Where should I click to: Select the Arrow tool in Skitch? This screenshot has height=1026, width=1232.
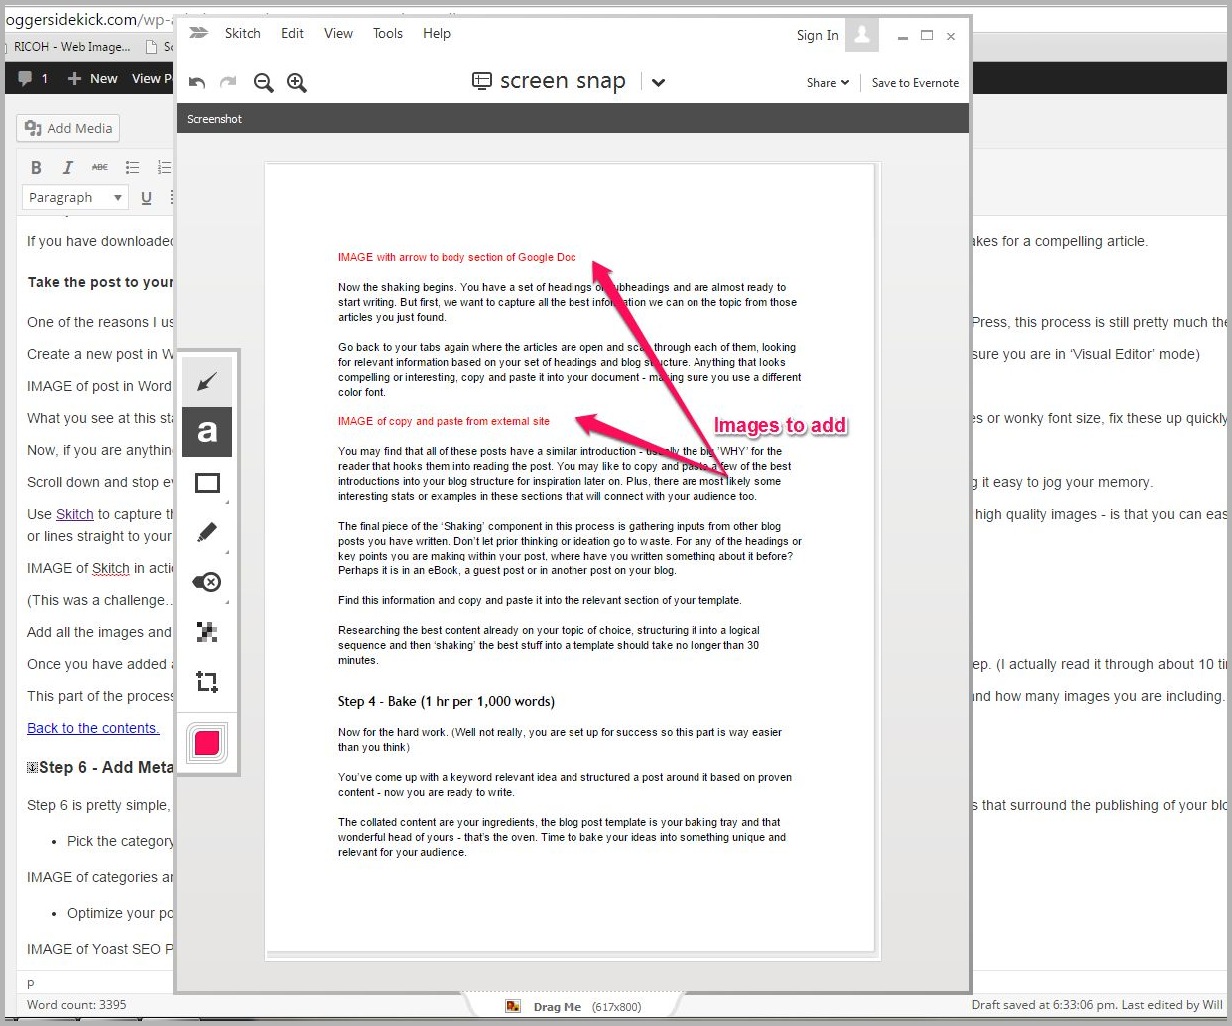[x=207, y=382]
